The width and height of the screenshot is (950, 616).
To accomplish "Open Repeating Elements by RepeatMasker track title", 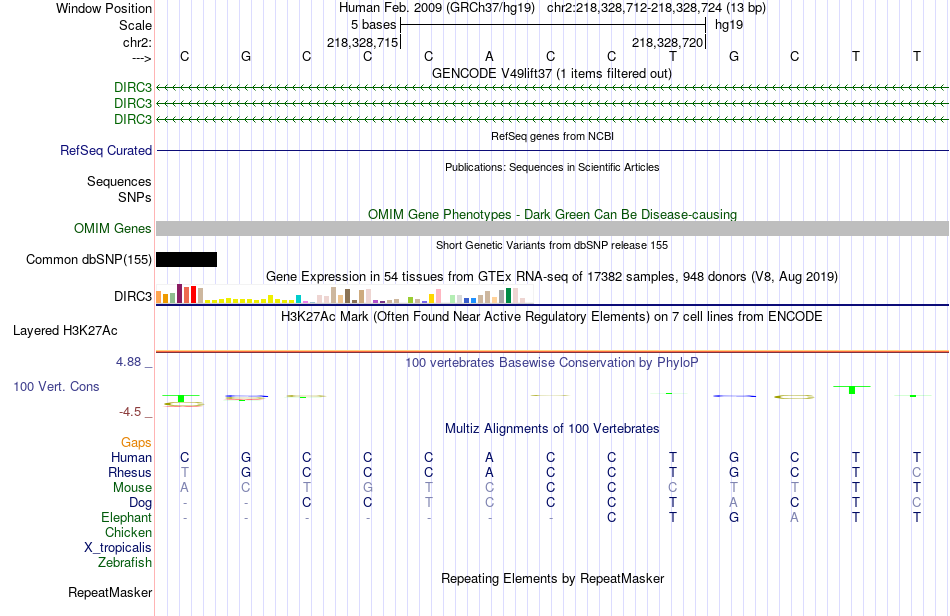I will 552,578.
